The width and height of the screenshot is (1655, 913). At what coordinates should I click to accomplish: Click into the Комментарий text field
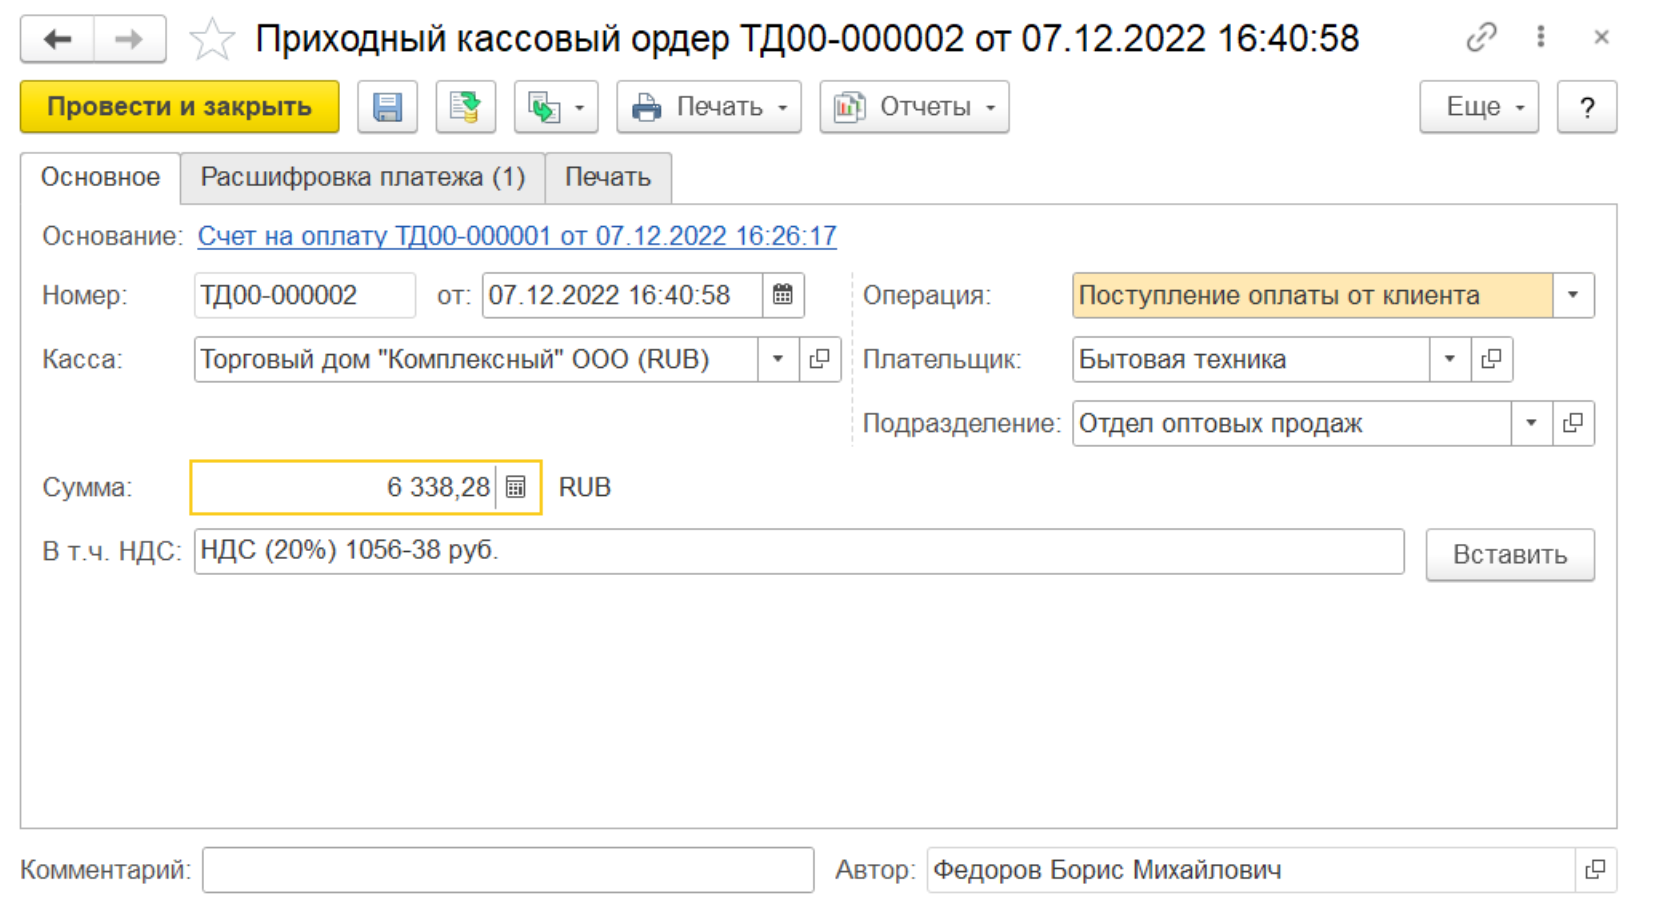(x=507, y=870)
